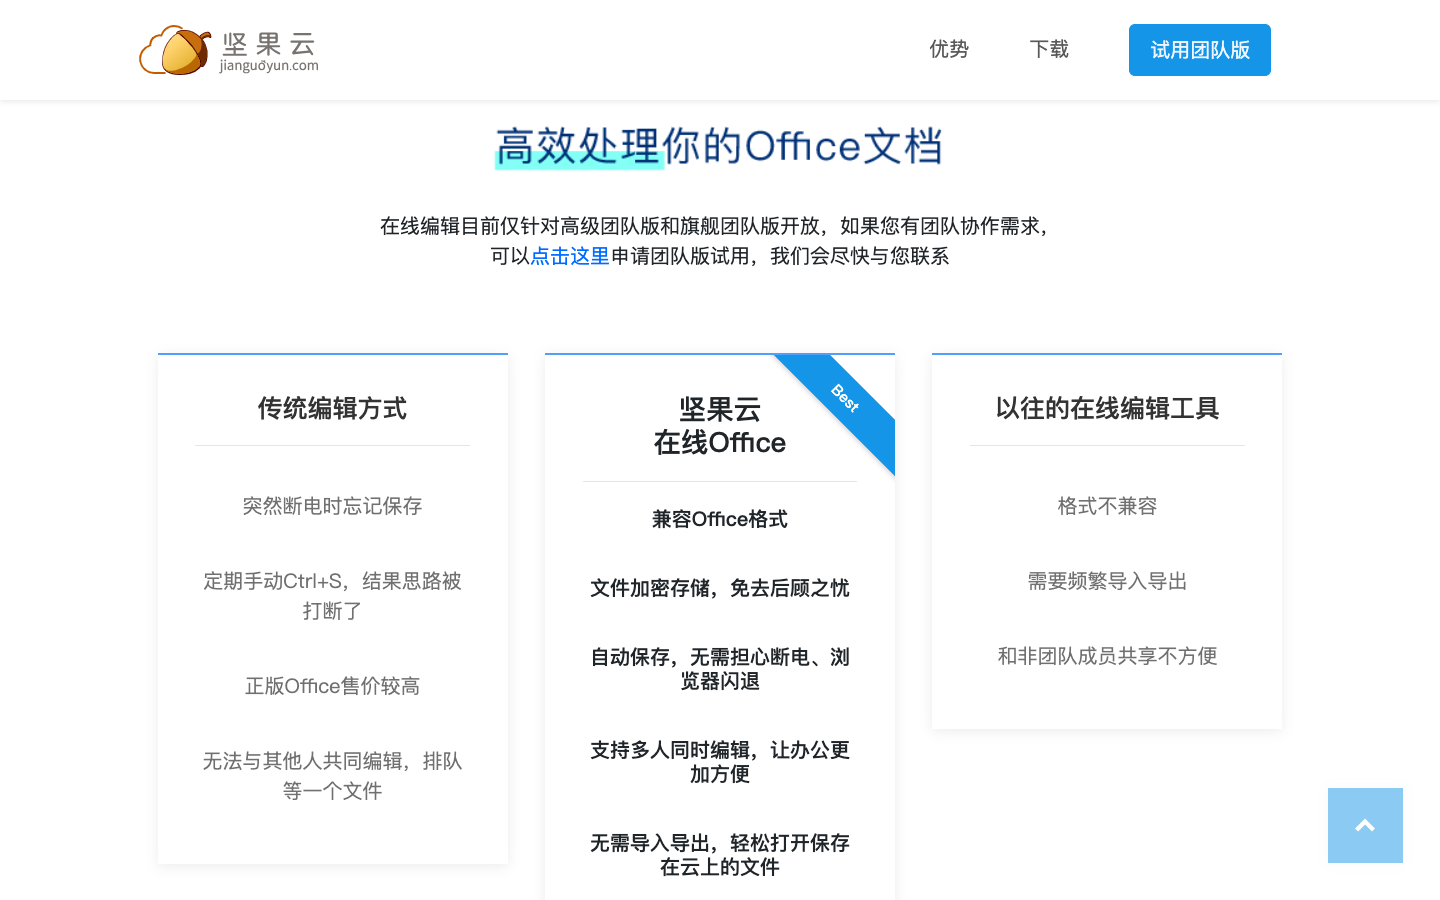Click the 支持多人同时编辑 feature line
This screenshot has height=900, width=1440.
click(x=719, y=761)
